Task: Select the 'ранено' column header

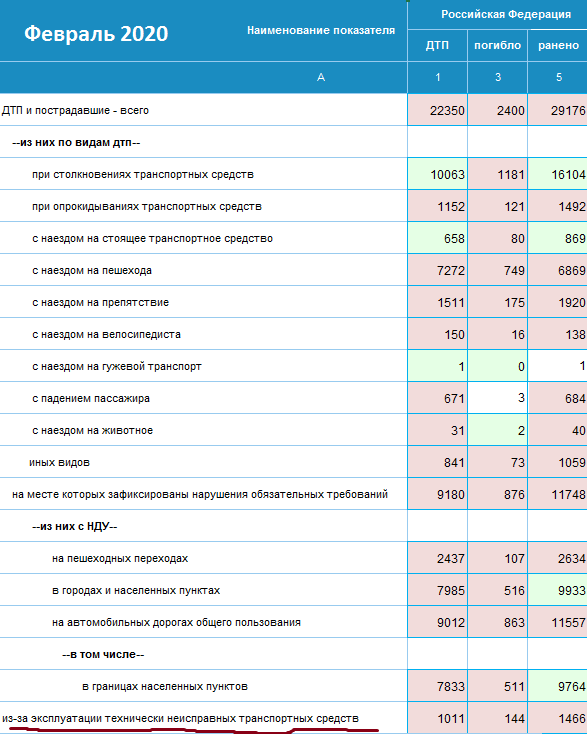Action: pyautogui.click(x=558, y=45)
